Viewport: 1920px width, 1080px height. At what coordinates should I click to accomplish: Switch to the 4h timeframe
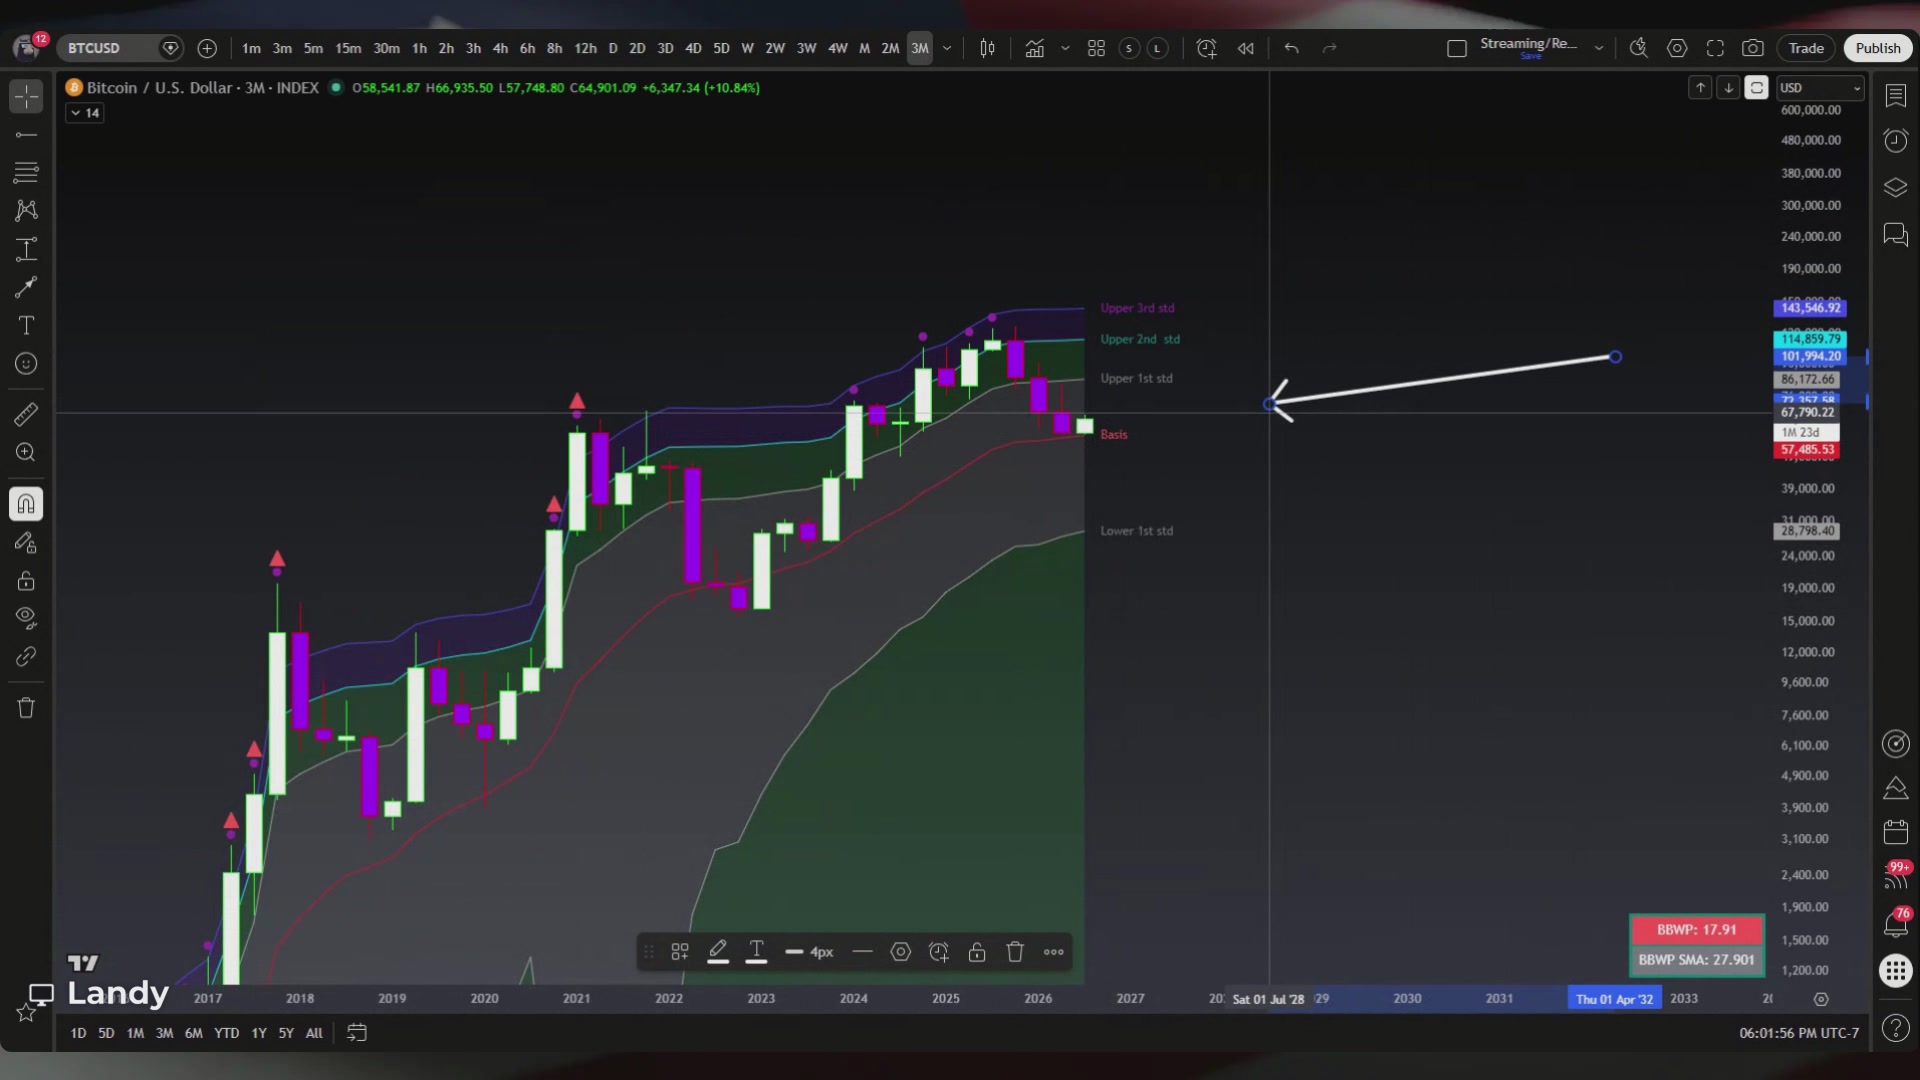pyautogui.click(x=500, y=48)
